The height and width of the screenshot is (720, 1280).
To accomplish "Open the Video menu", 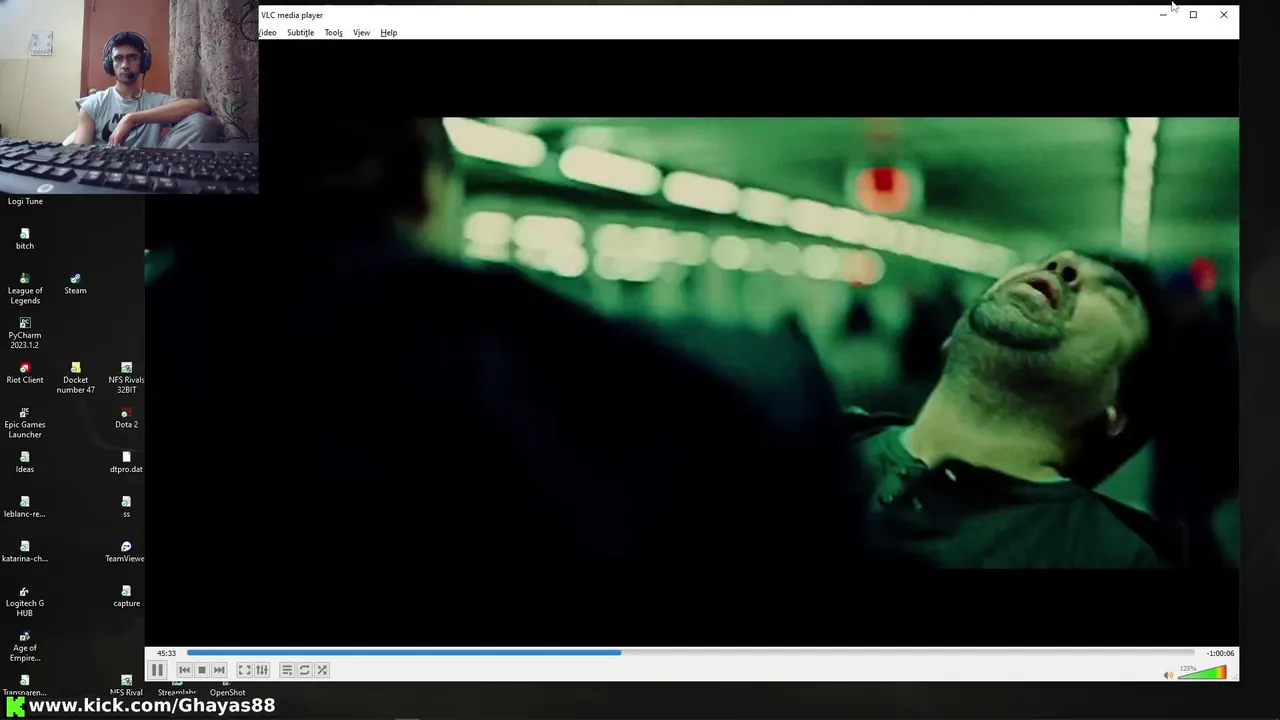I will tap(268, 33).
